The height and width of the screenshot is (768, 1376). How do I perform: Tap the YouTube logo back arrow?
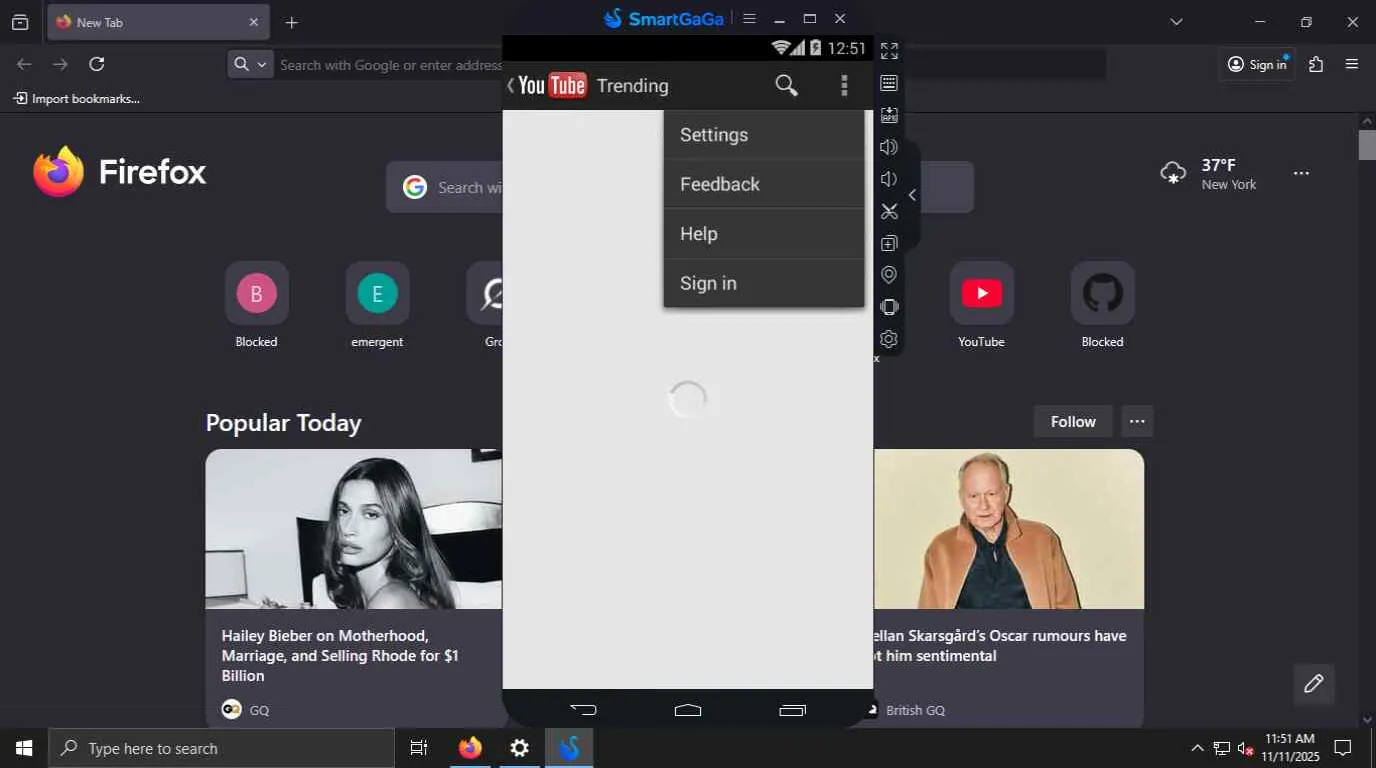coord(546,86)
